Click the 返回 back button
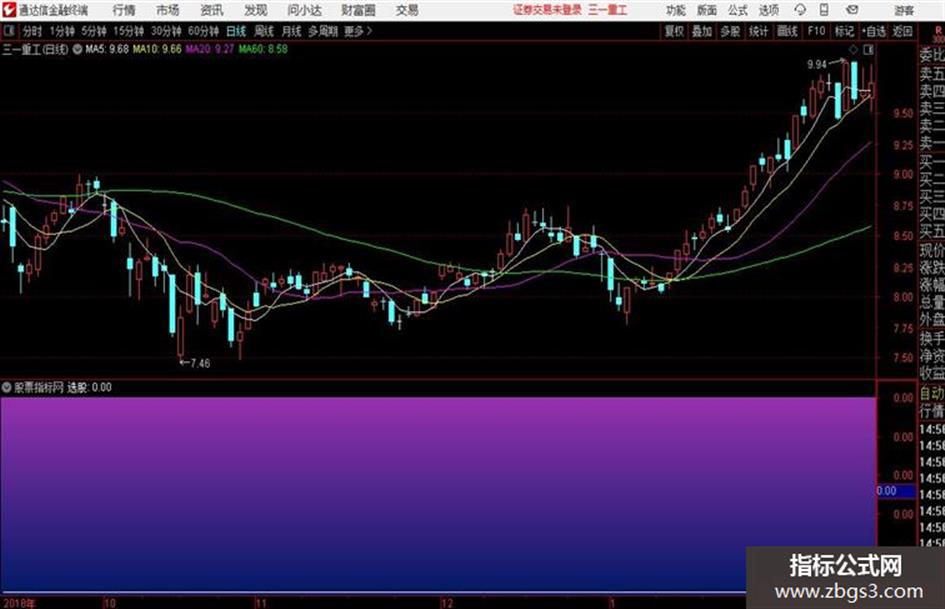 902,31
